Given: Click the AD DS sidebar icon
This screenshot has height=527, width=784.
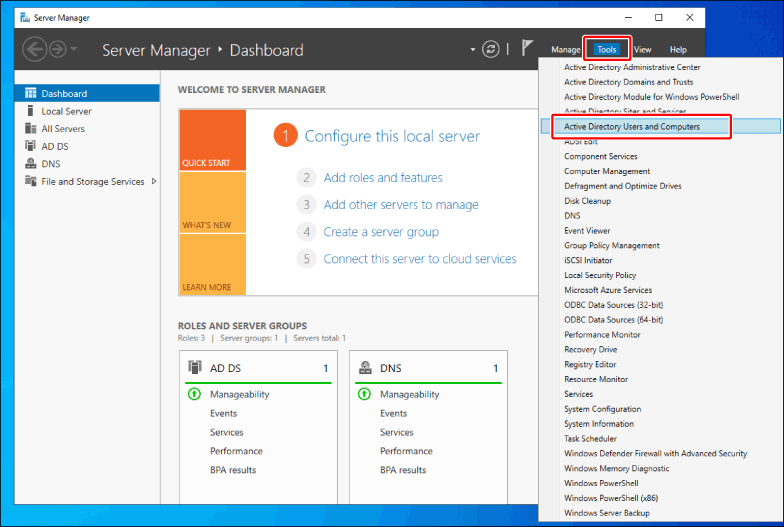Looking at the screenshot, I should 30,146.
